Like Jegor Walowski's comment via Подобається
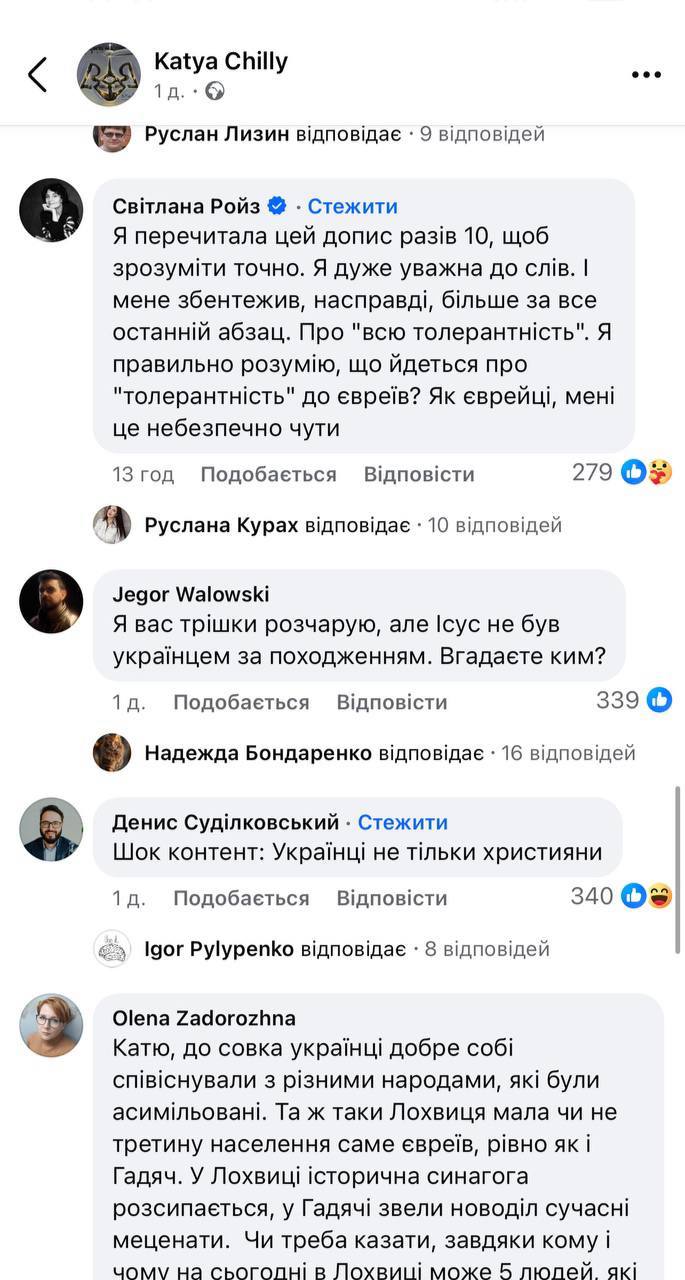The image size is (685, 1280). click(x=241, y=702)
